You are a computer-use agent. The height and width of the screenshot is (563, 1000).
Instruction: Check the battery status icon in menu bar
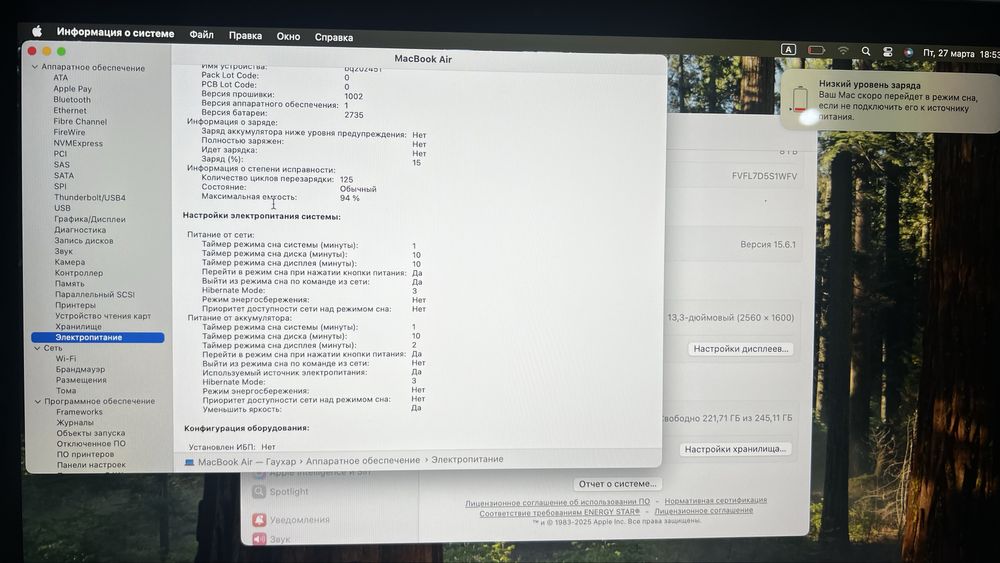click(816, 50)
